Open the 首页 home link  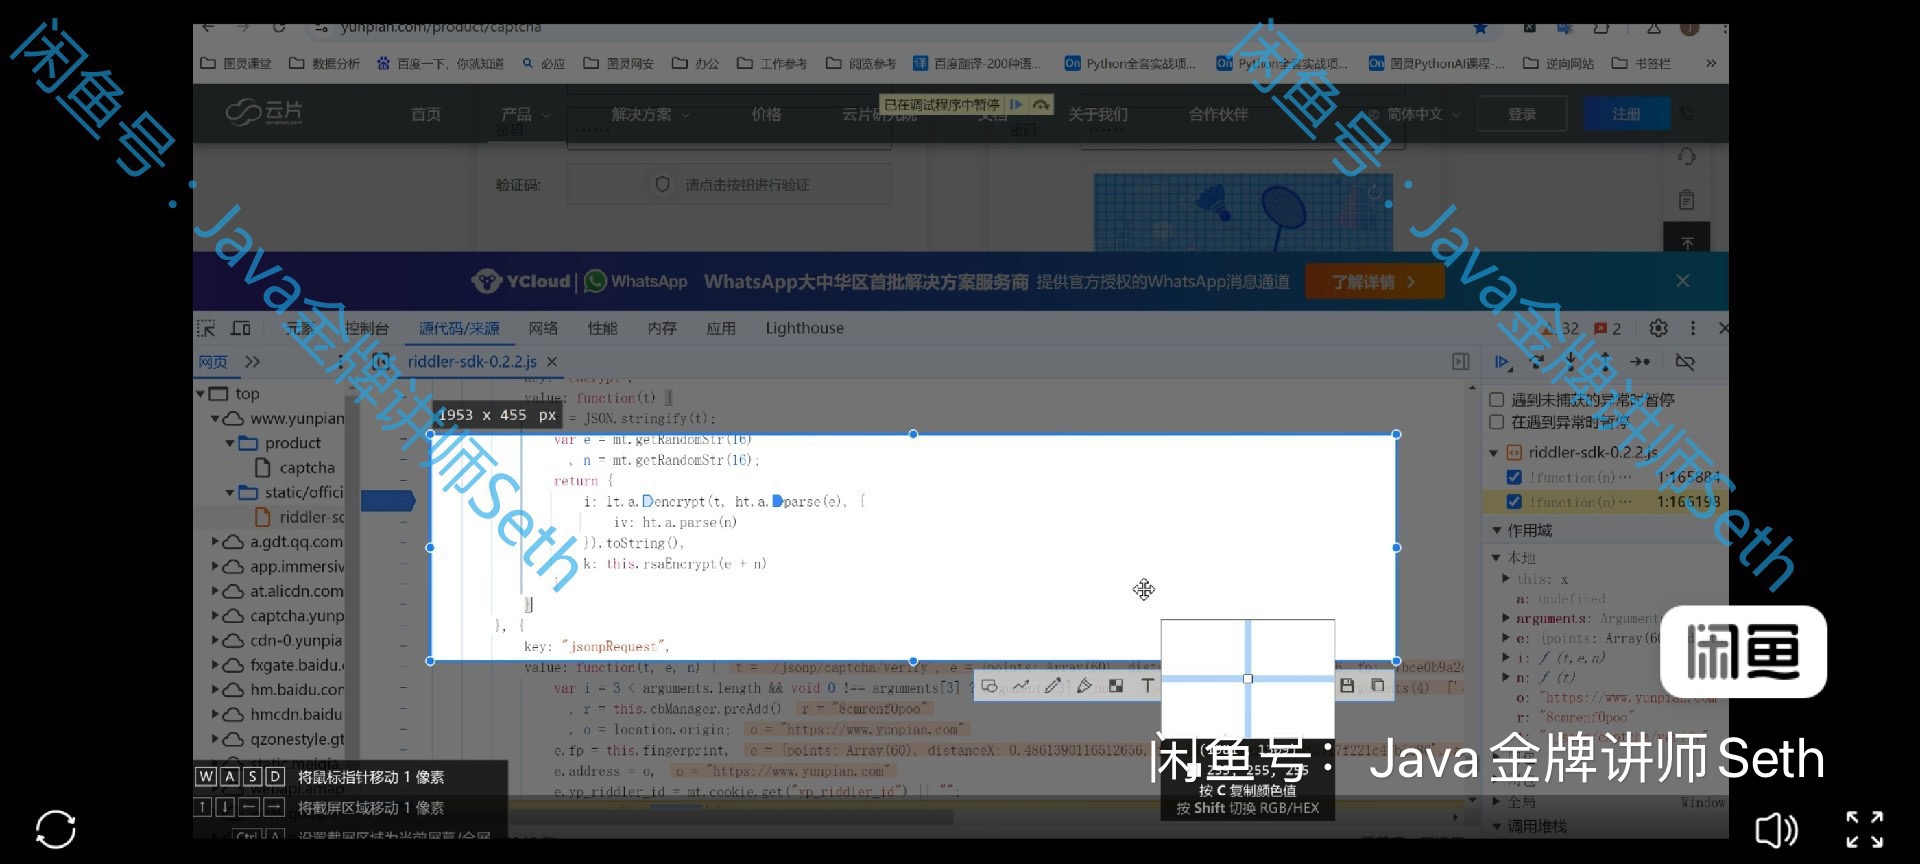pyautogui.click(x=426, y=114)
